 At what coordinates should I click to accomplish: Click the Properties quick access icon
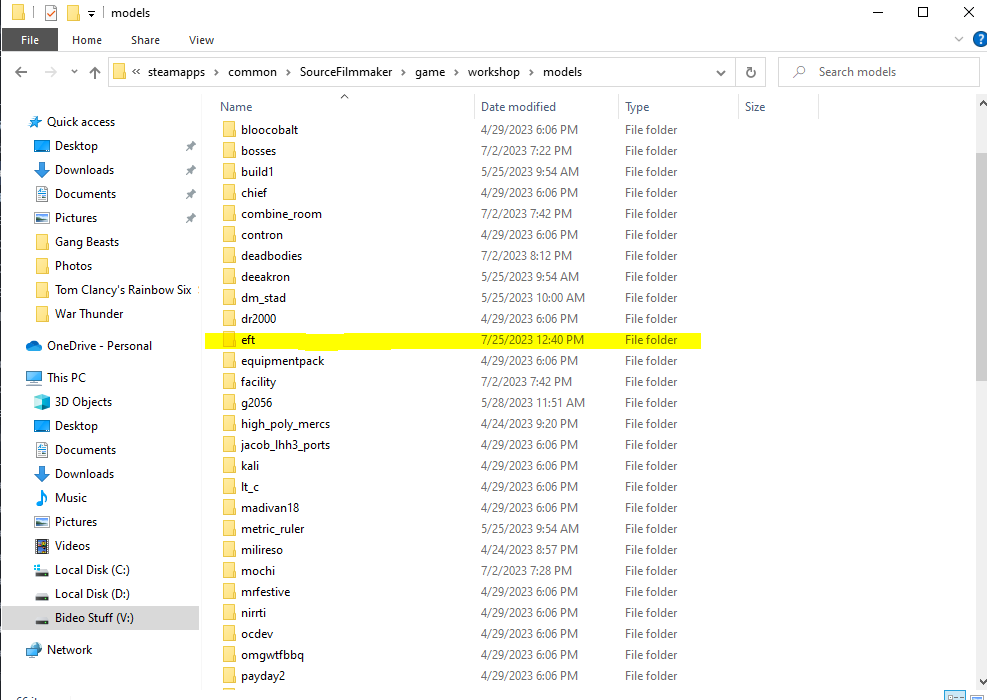[51, 13]
